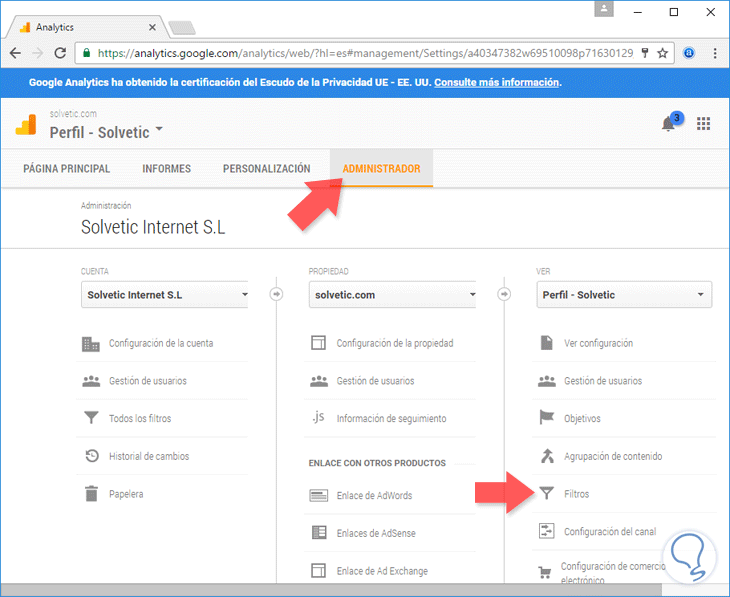The height and width of the screenshot is (597, 730).
Task: Click the Google Analytics logo
Action: 26,124
